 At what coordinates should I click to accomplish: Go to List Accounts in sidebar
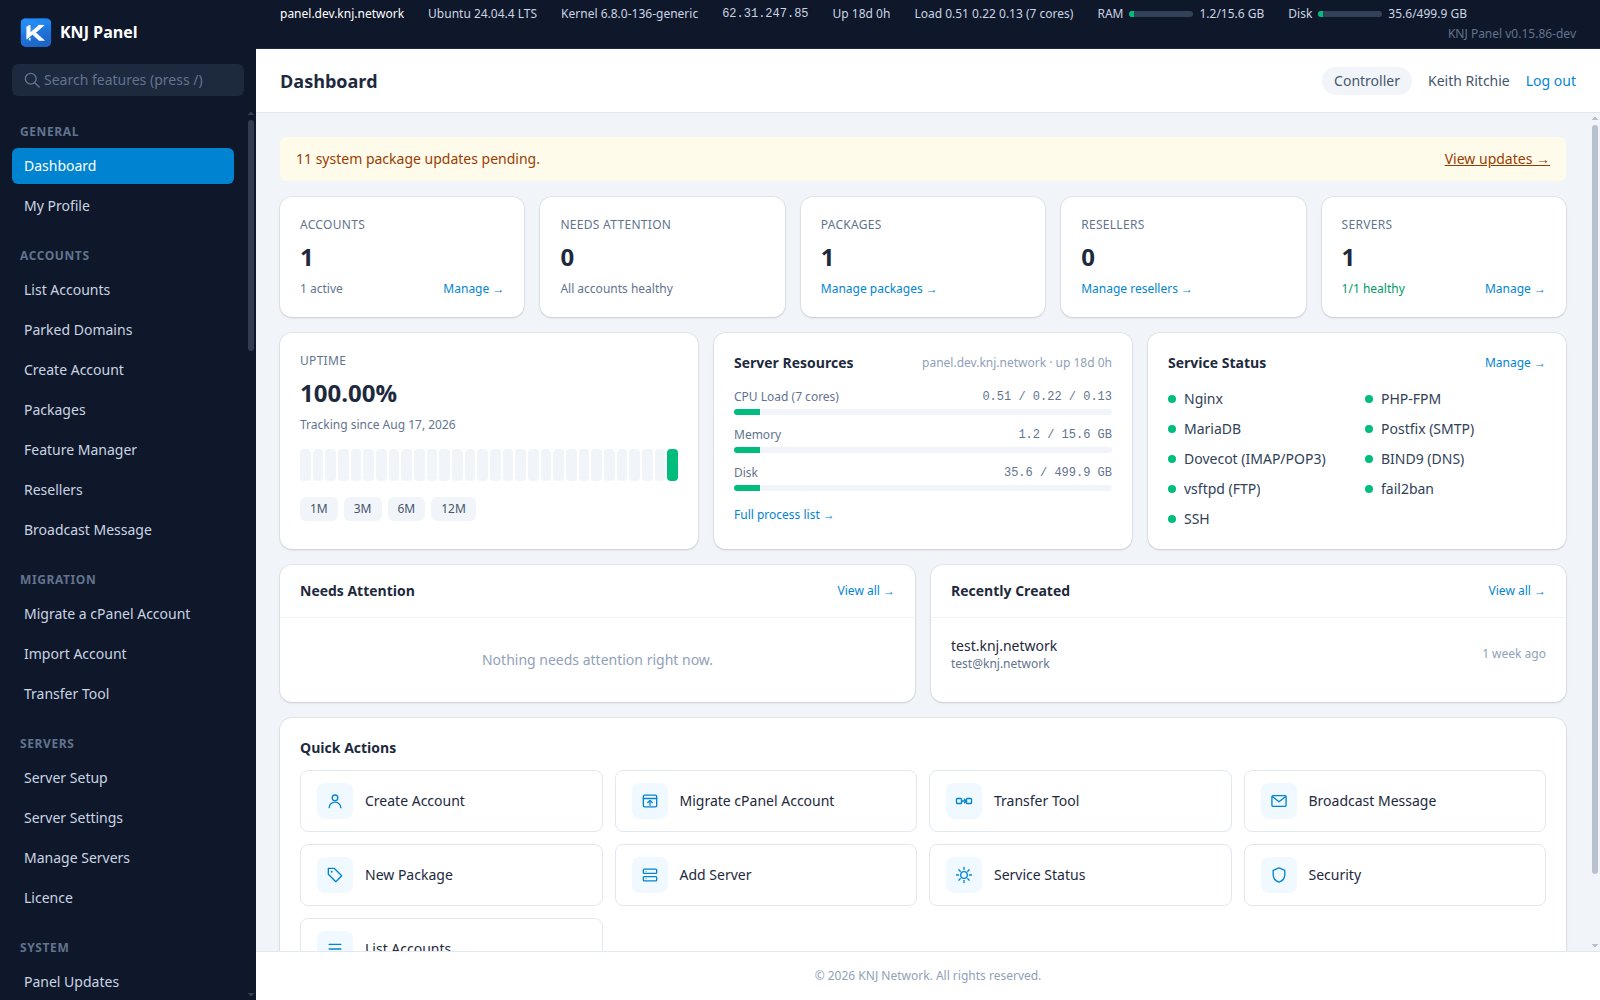[x=123, y=290]
